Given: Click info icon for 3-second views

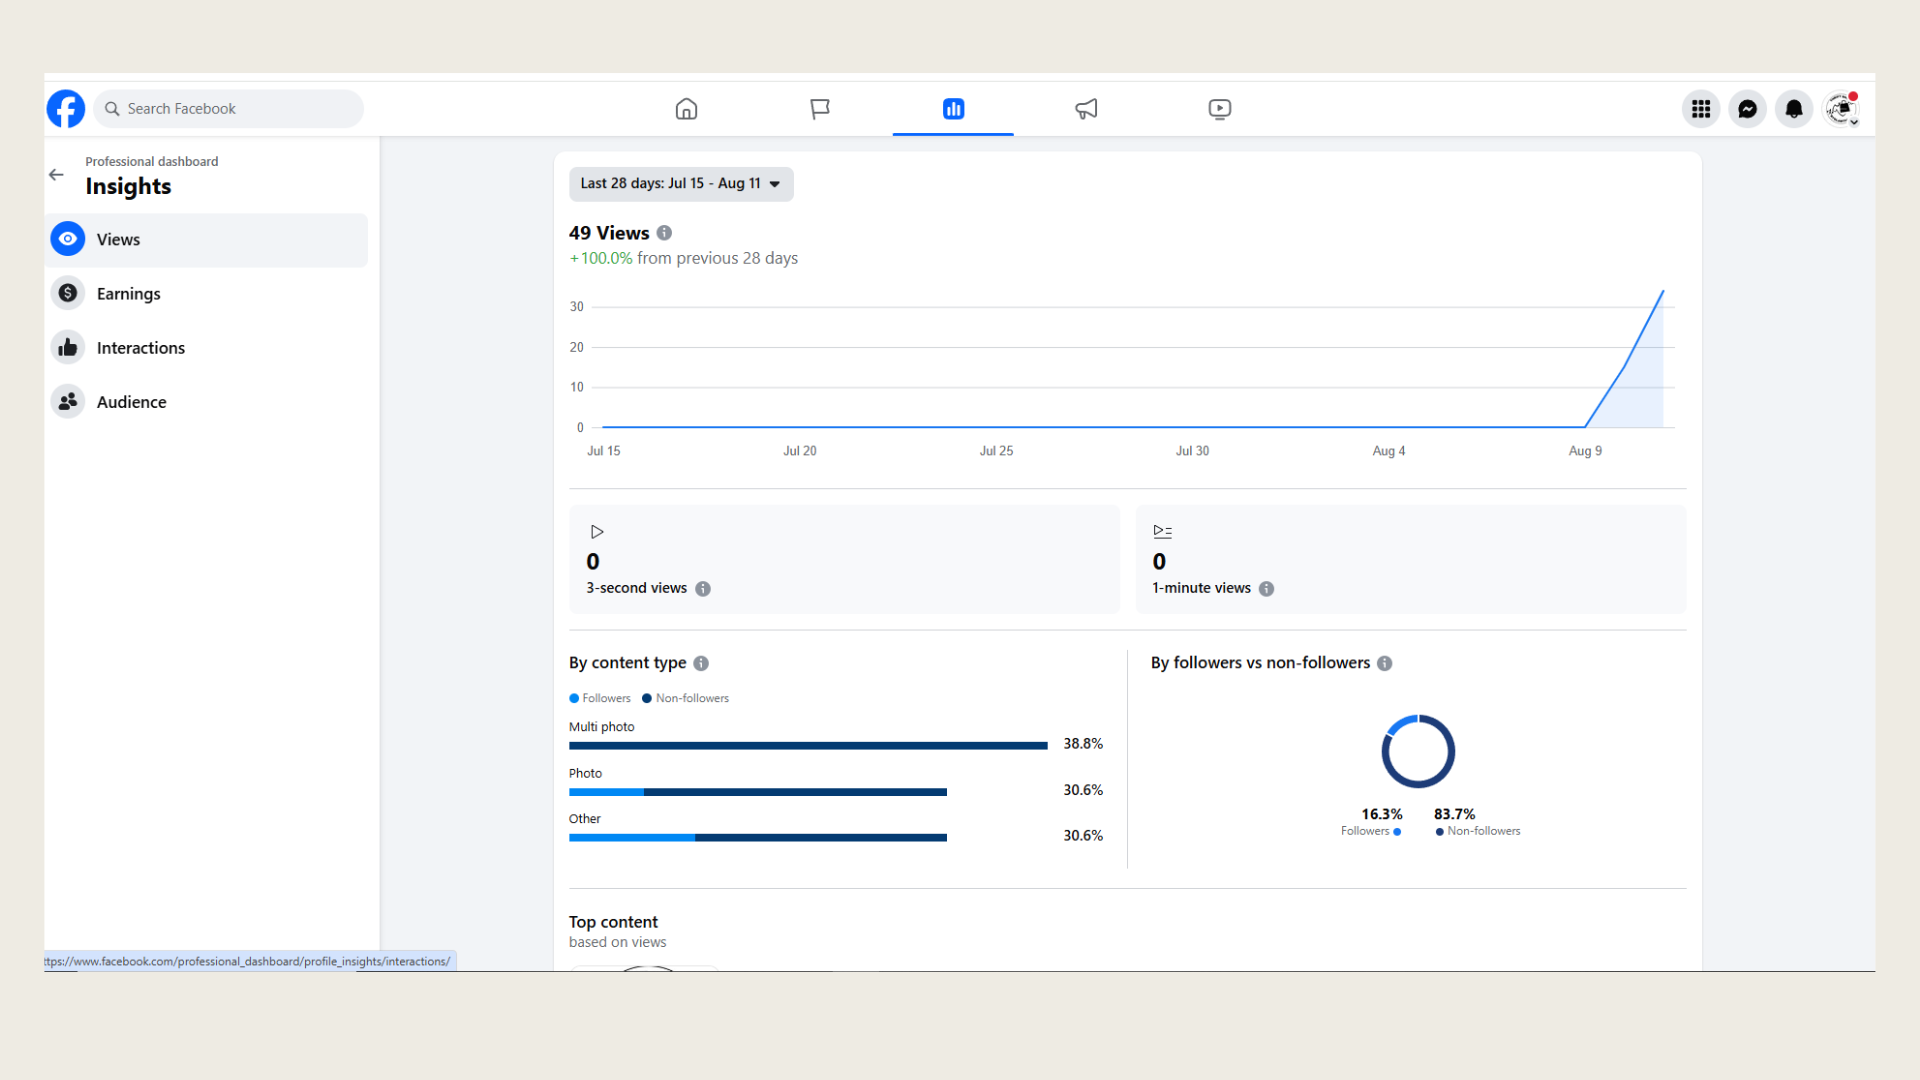Looking at the screenshot, I should tap(703, 589).
